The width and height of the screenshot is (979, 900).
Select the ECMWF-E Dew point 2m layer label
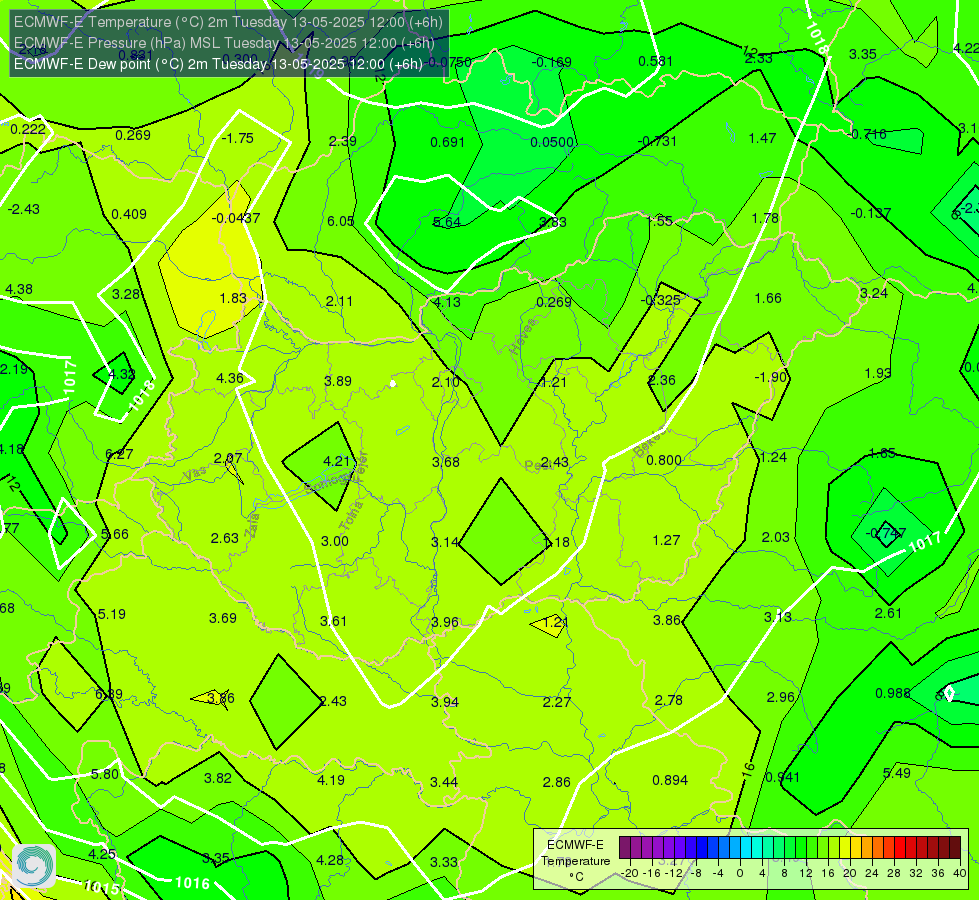click(x=218, y=64)
